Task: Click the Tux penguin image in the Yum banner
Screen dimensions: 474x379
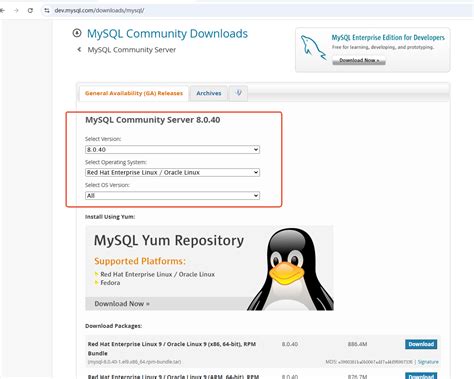Action: pyautogui.click(x=291, y=269)
